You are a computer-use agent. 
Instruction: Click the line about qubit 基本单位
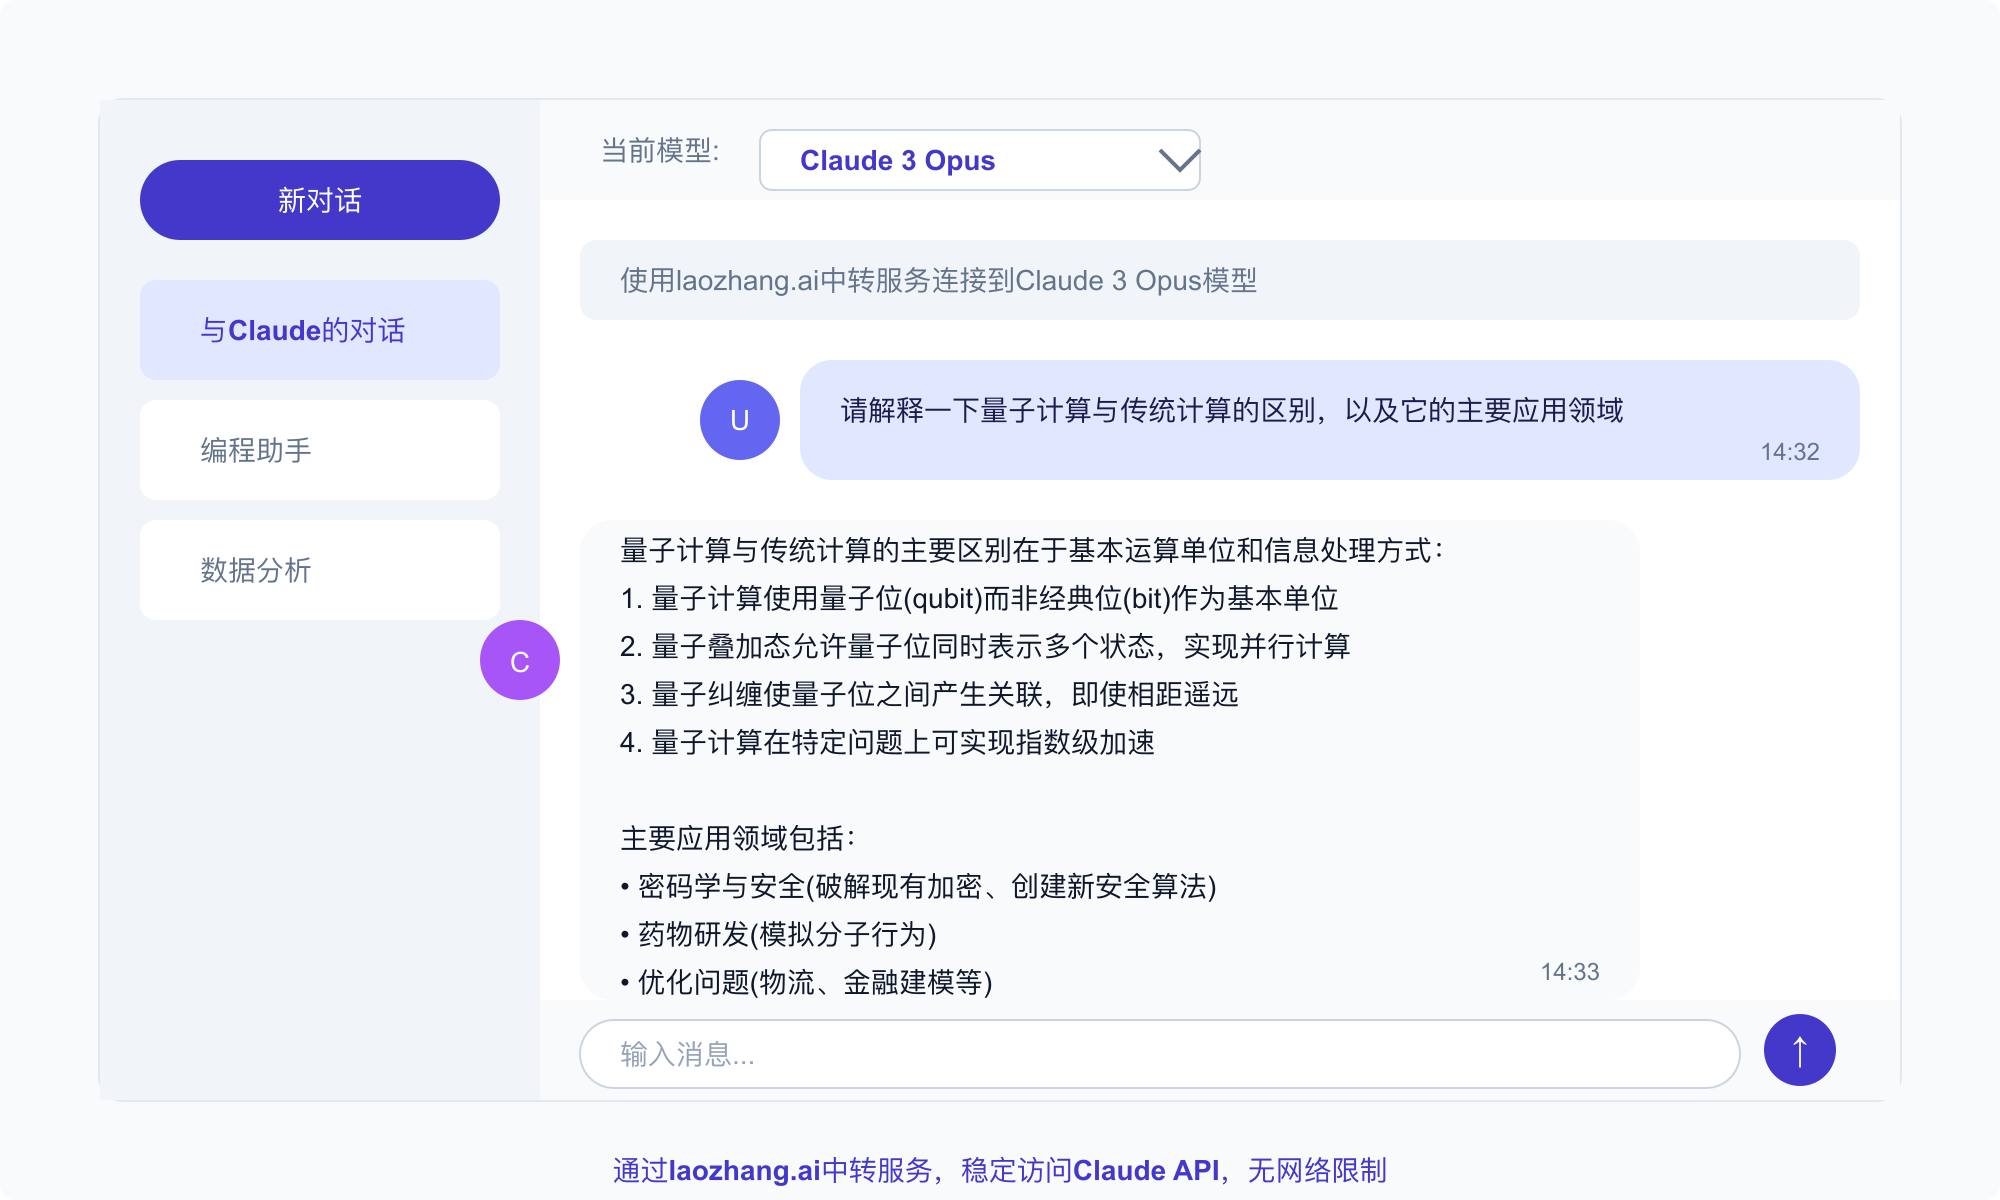(x=979, y=598)
